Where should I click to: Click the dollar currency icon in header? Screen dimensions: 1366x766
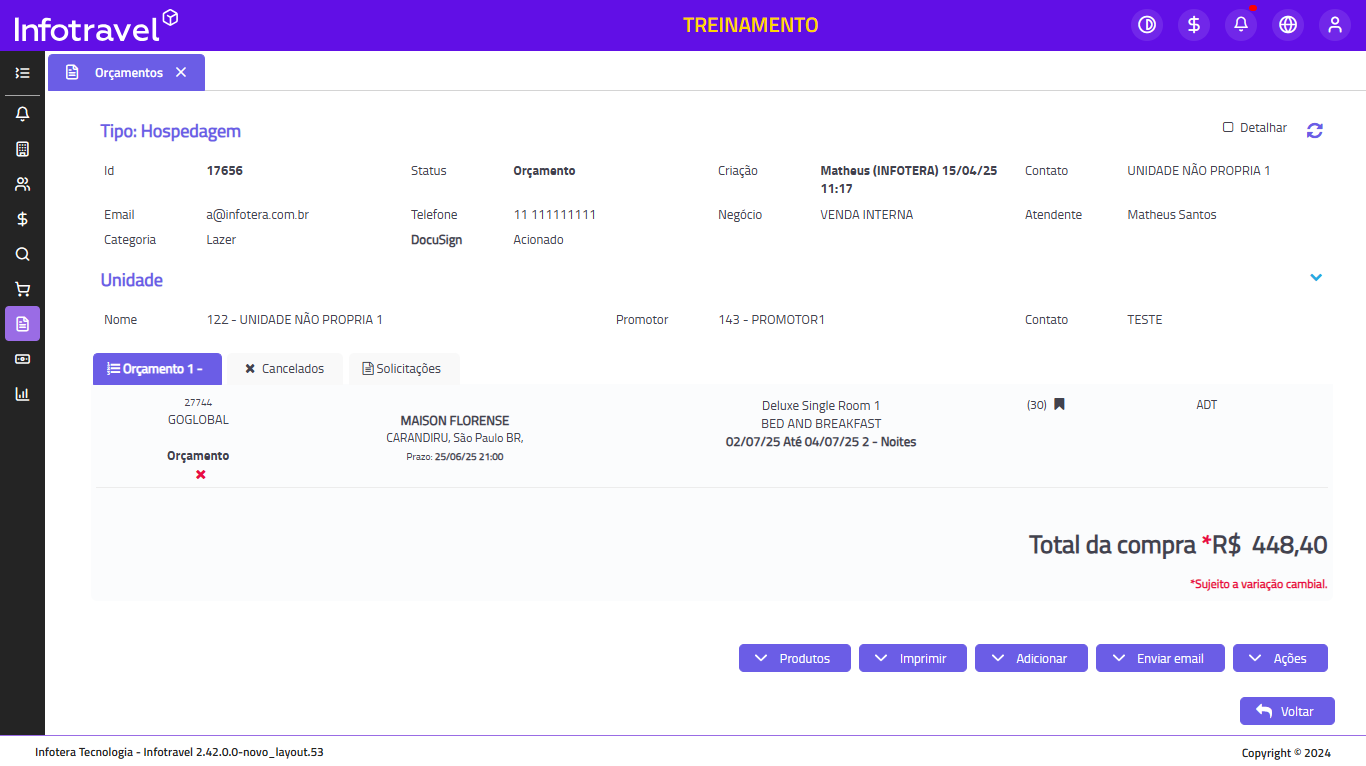pyautogui.click(x=1194, y=25)
